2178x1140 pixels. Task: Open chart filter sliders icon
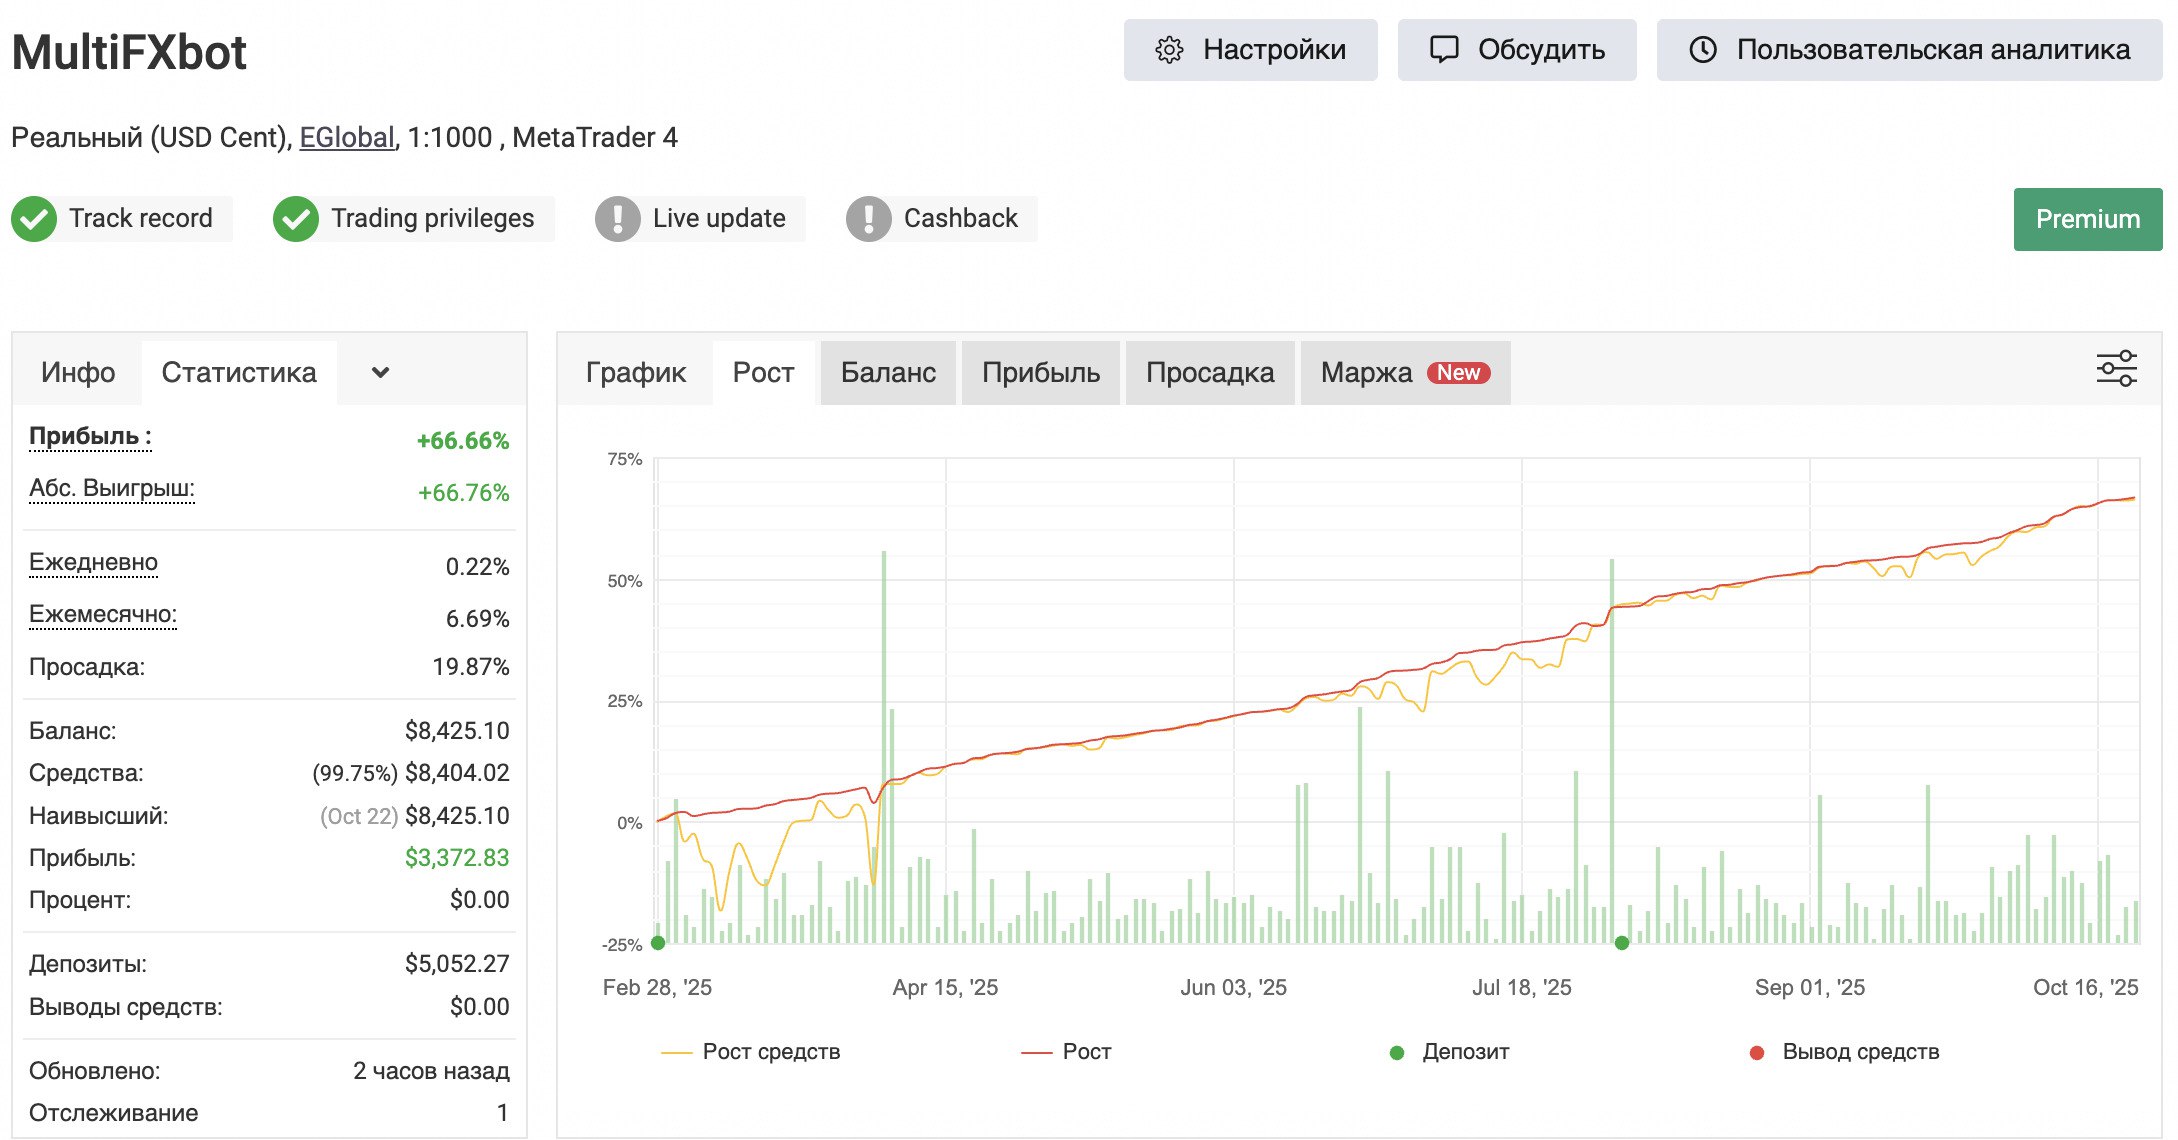coord(2116,368)
